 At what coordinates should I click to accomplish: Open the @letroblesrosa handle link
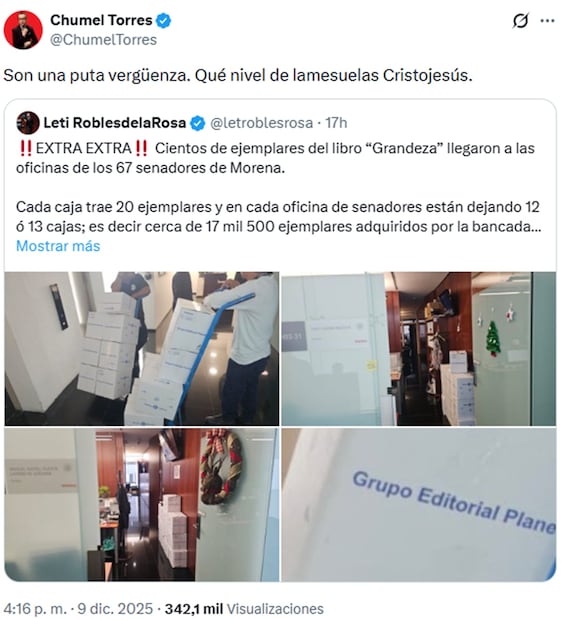click(x=261, y=123)
